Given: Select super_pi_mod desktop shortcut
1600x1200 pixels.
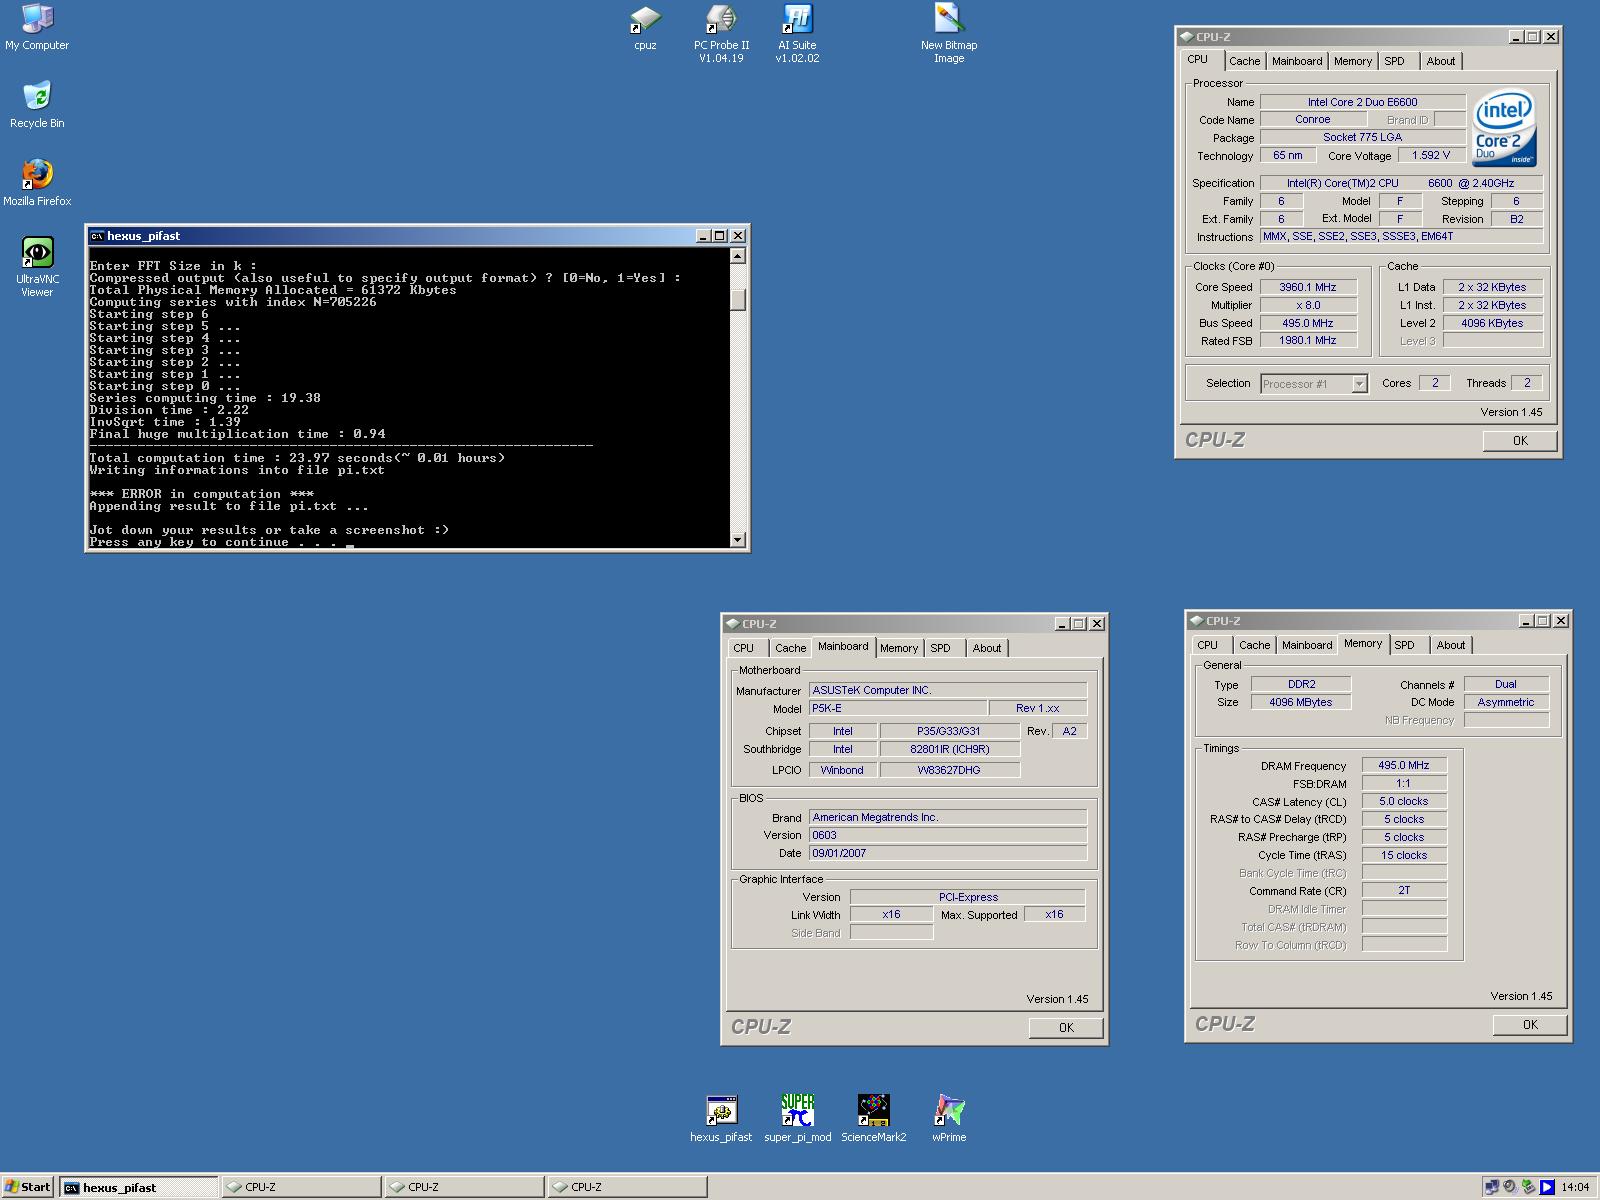Looking at the screenshot, I should point(797,1119).
